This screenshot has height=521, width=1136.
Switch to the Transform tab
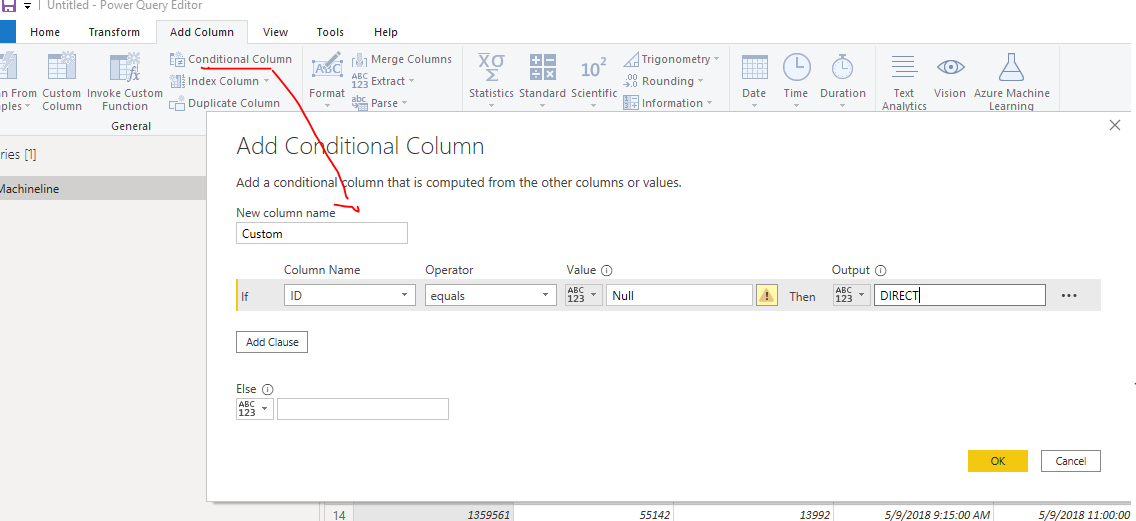pos(114,32)
